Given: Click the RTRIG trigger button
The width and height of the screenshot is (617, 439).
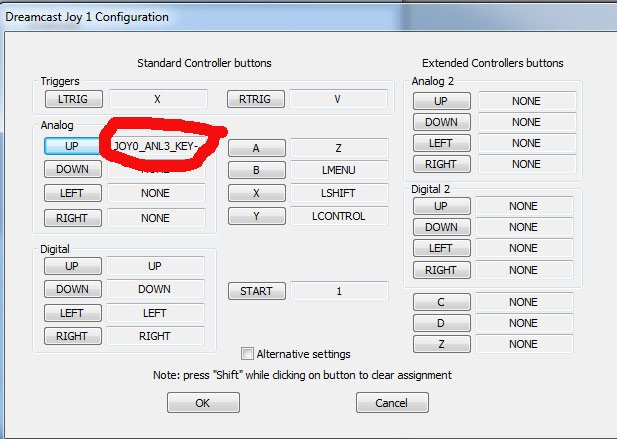Looking at the screenshot, I should click(x=256, y=99).
